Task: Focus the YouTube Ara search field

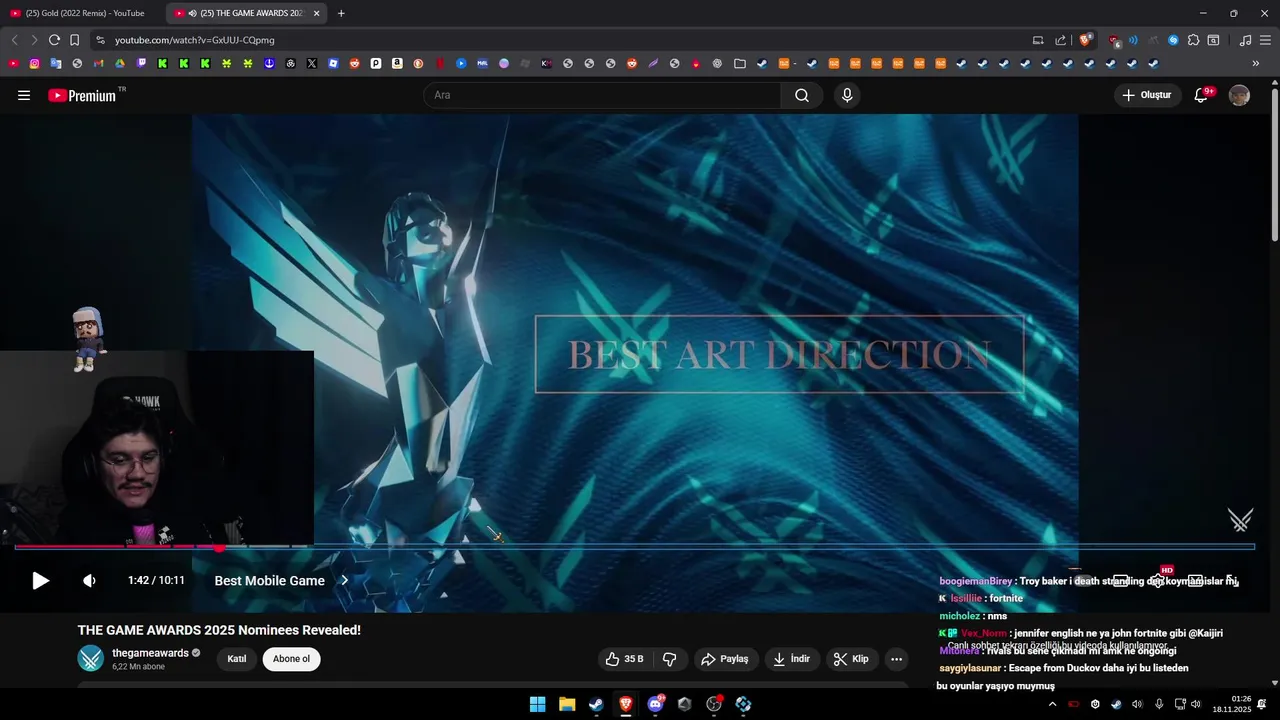Action: (602, 95)
